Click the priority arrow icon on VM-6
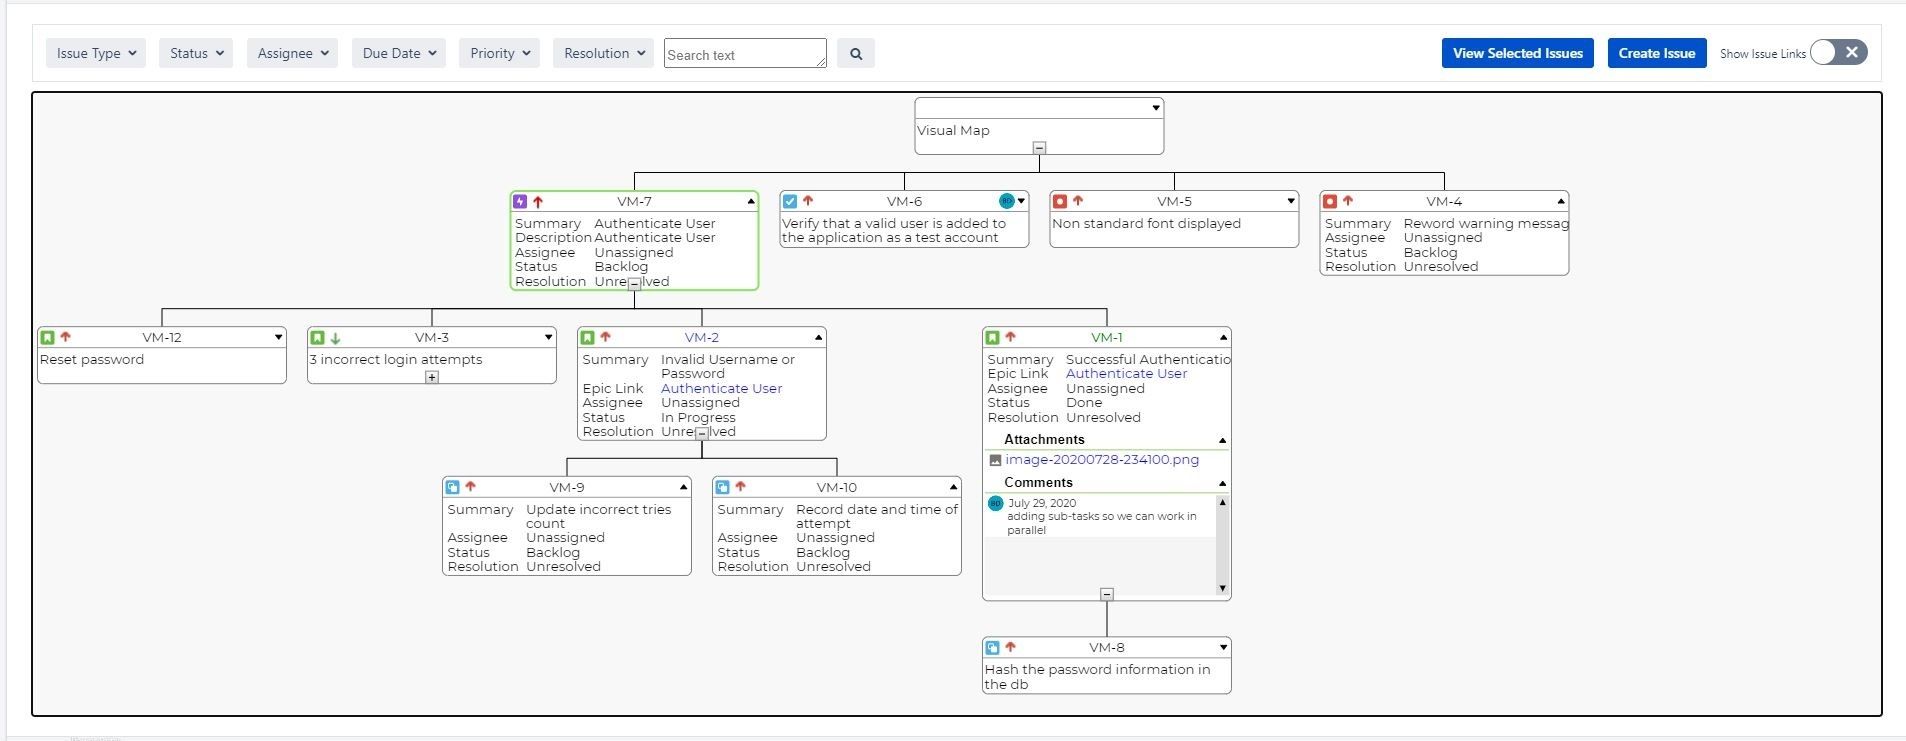This screenshot has width=1906, height=741. coord(808,202)
